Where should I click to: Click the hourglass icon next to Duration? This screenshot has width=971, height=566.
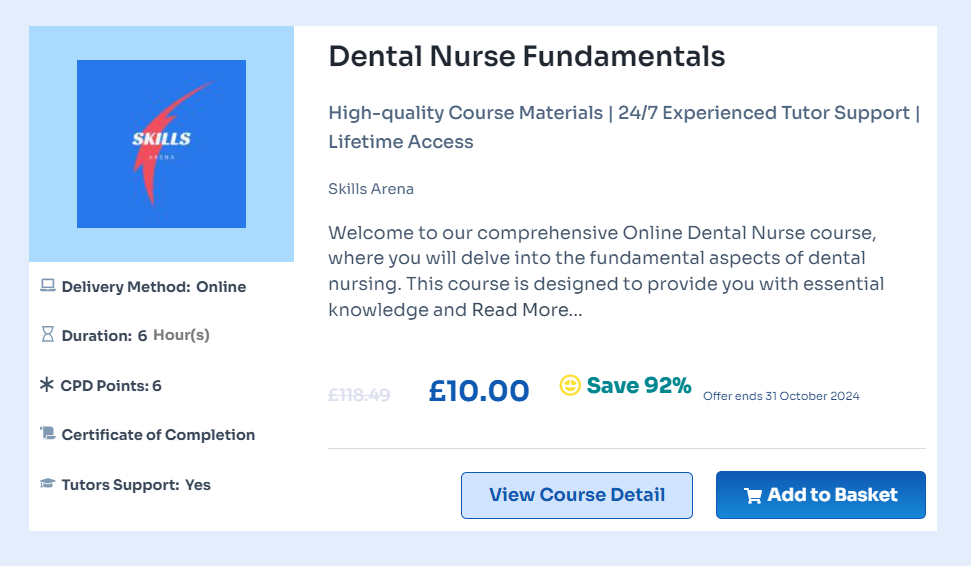coord(47,335)
